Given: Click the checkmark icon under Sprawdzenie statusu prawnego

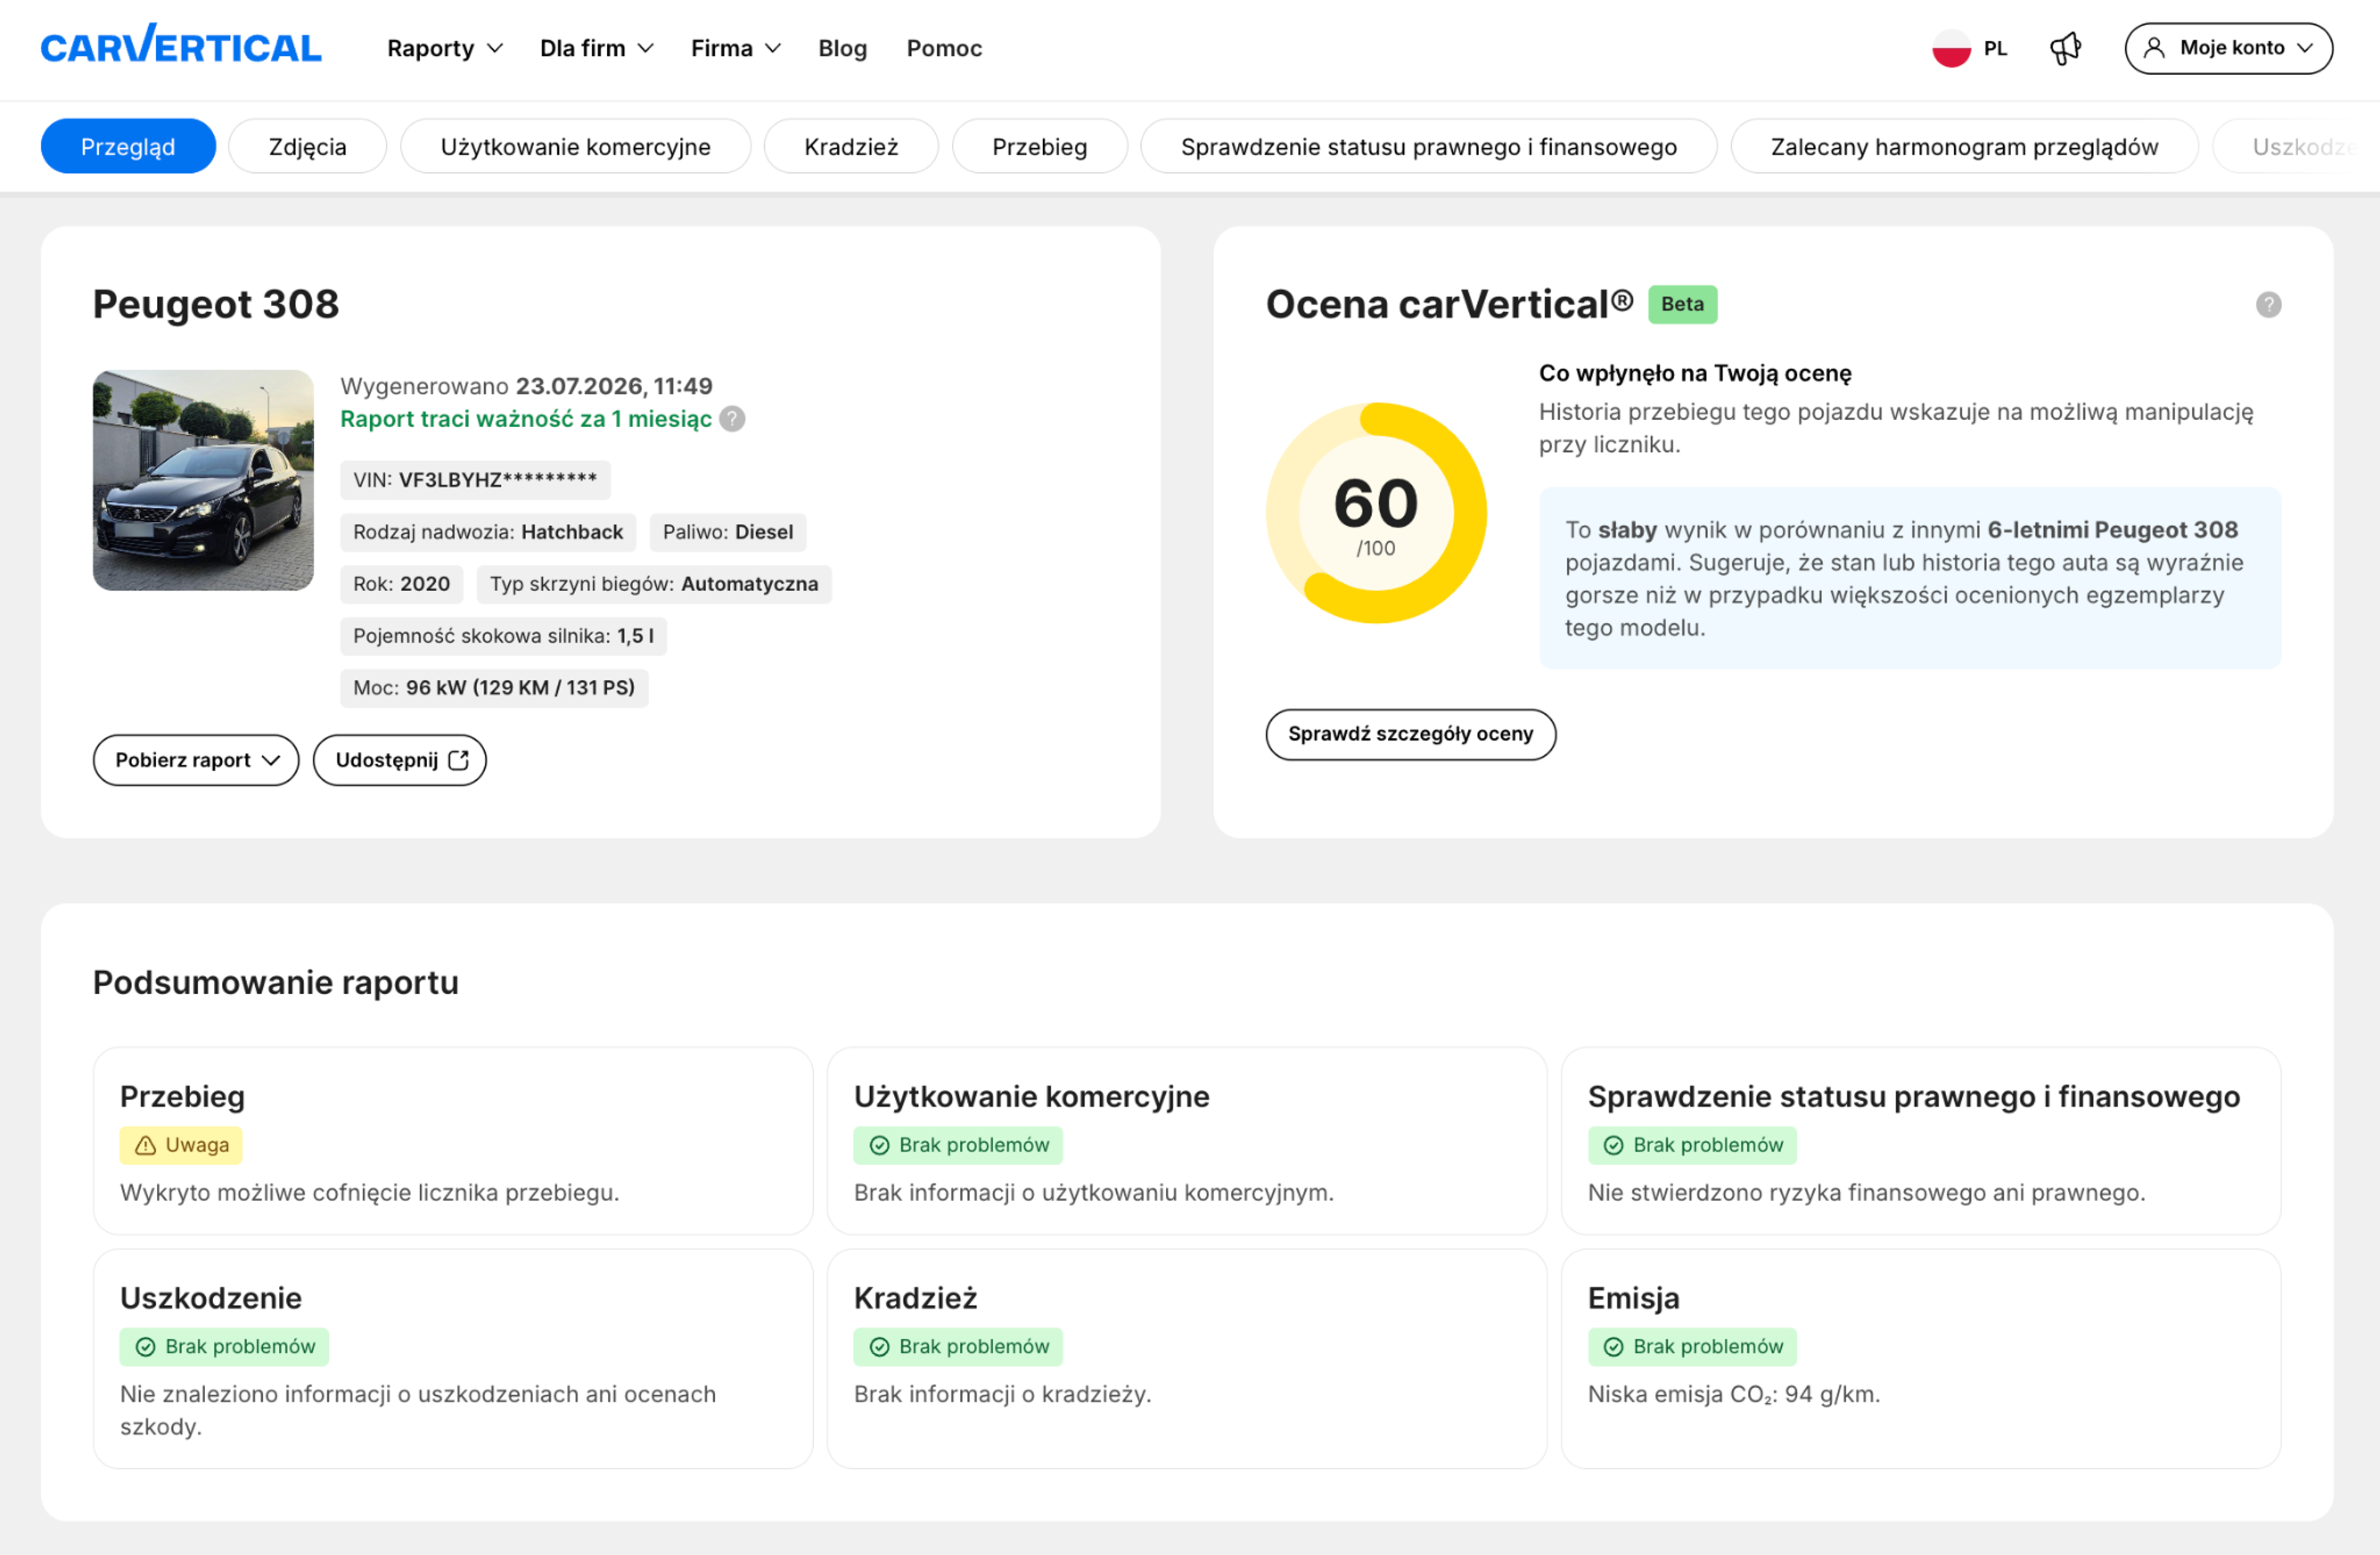Looking at the screenshot, I should click(1613, 1145).
